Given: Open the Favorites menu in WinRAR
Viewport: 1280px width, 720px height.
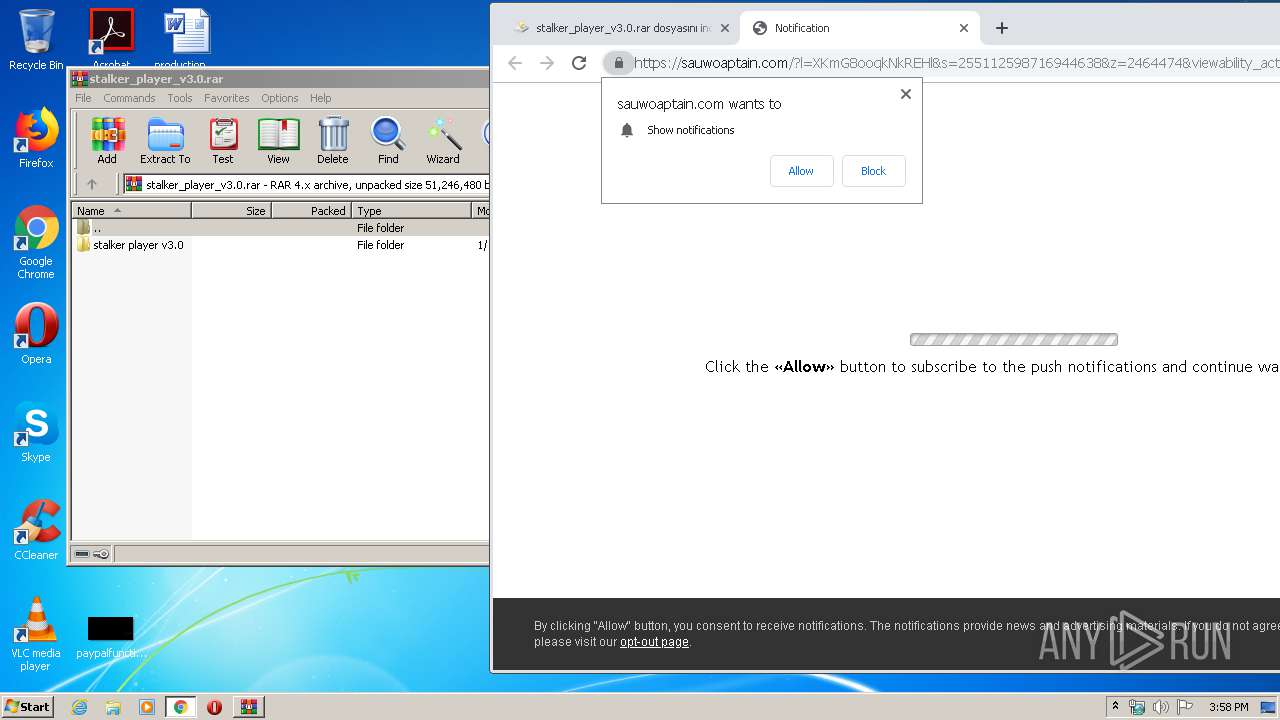Looking at the screenshot, I should click(x=227, y=98).
